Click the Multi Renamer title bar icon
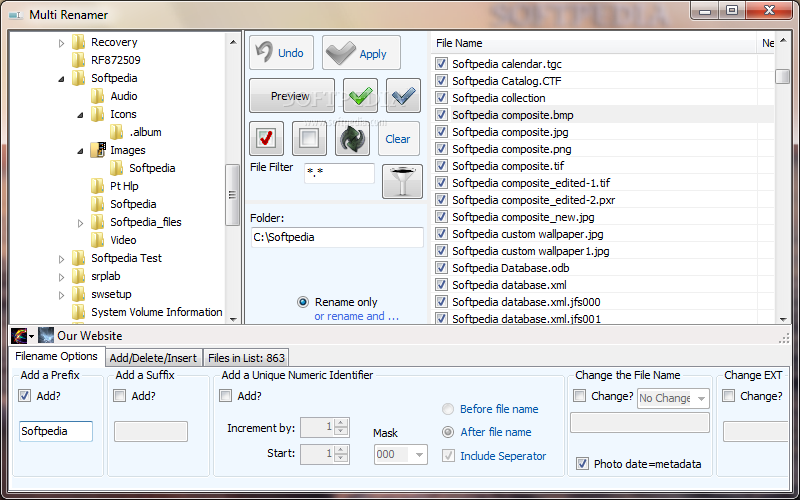800x500 pixels. (15, 15)
